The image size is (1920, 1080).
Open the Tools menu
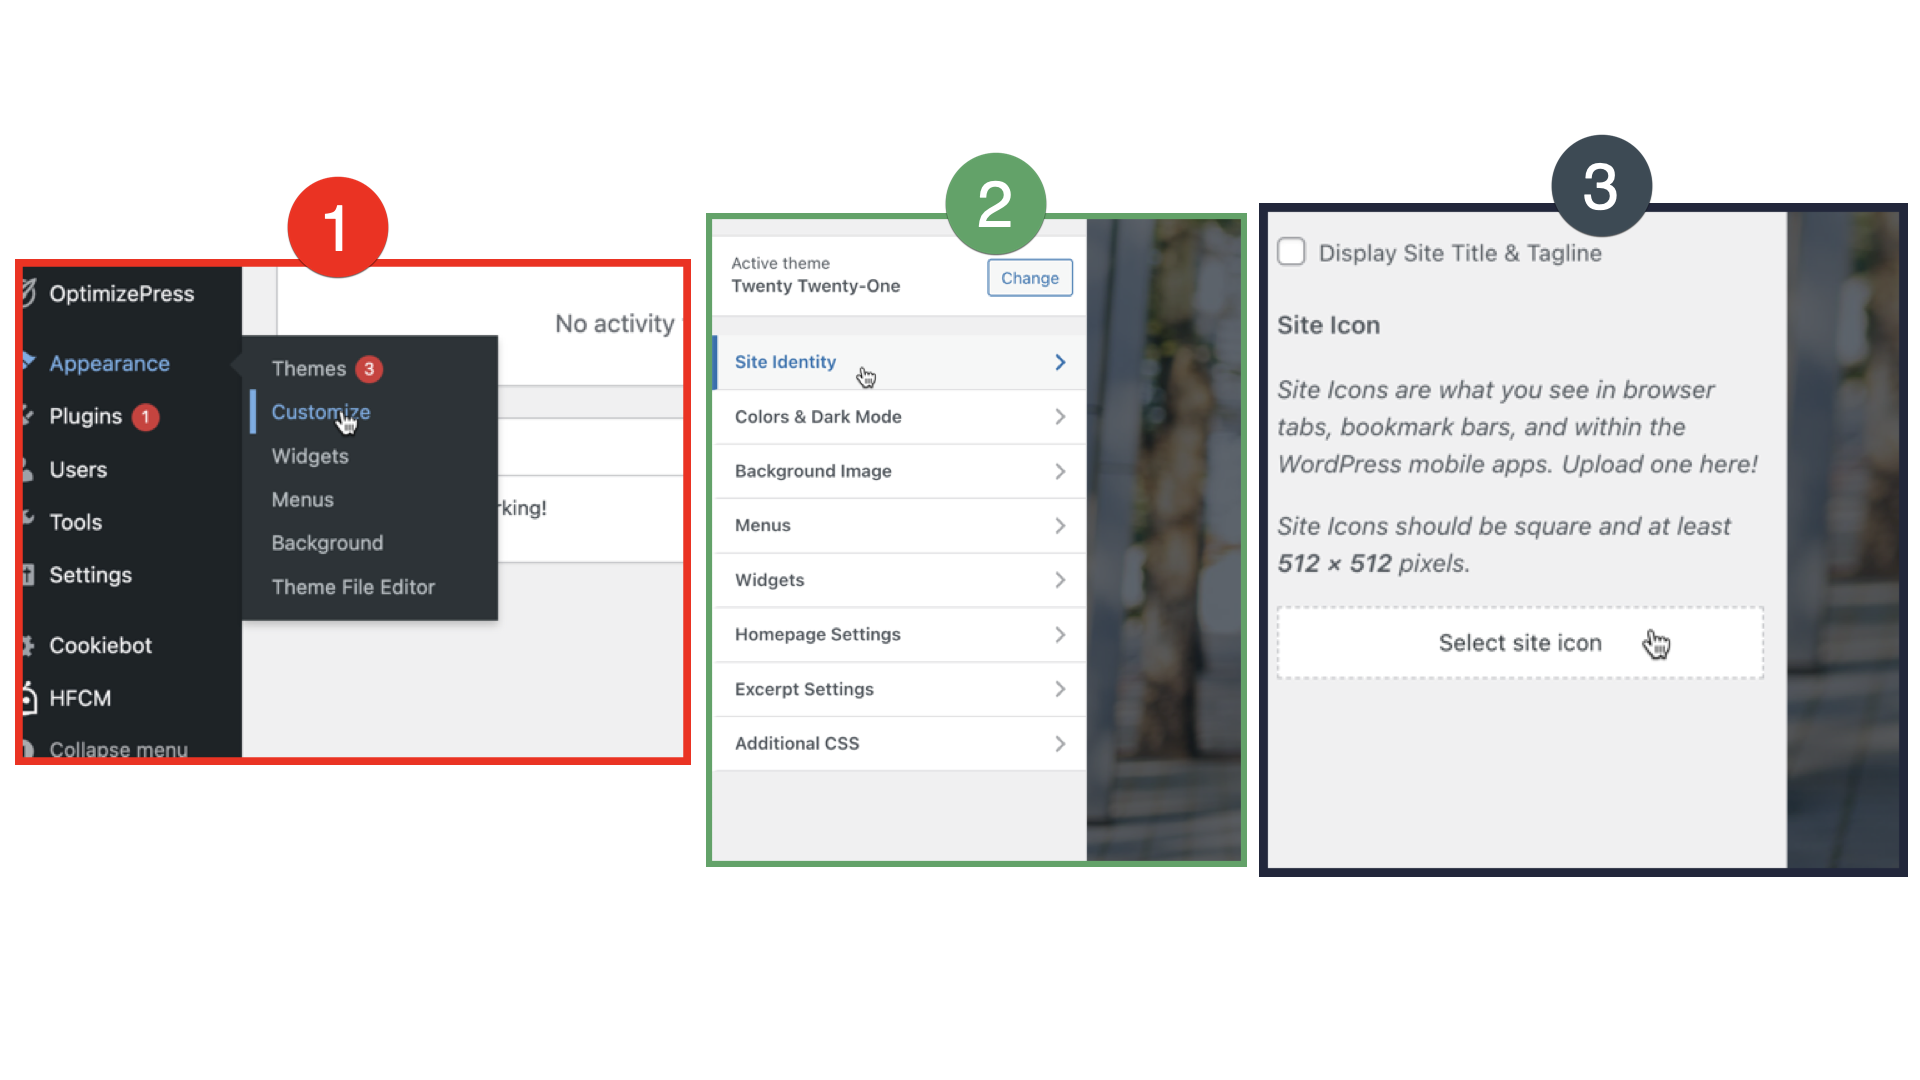(x=76, y=522)
